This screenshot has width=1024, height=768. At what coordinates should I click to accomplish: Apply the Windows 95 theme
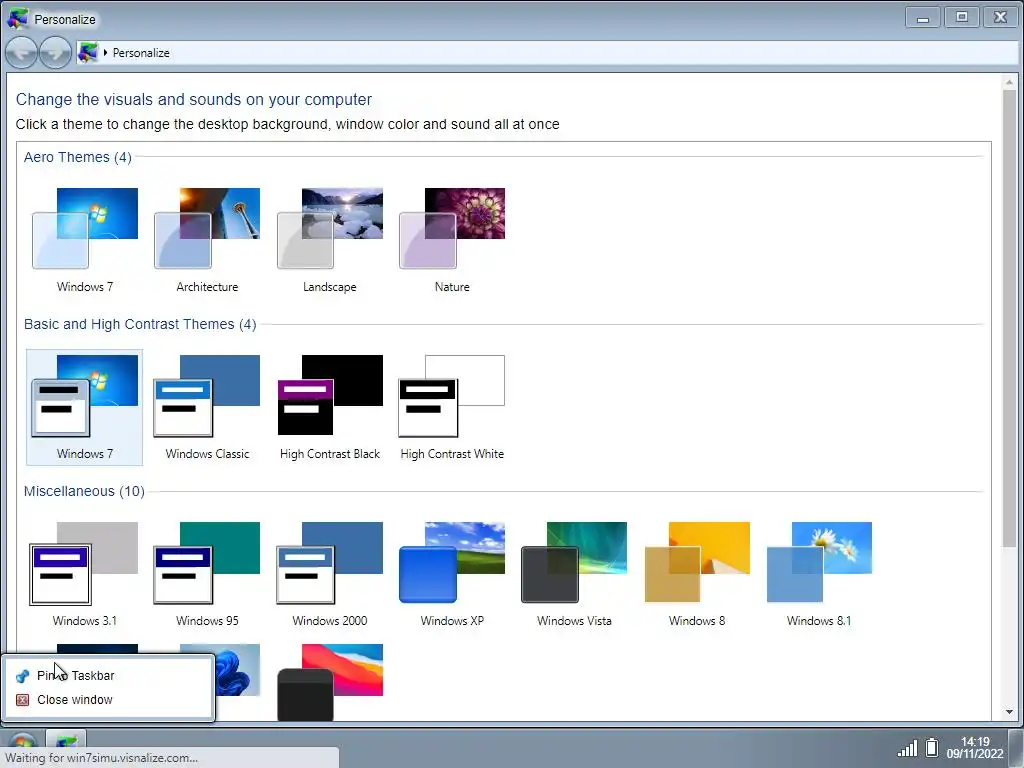pos(207,574)
